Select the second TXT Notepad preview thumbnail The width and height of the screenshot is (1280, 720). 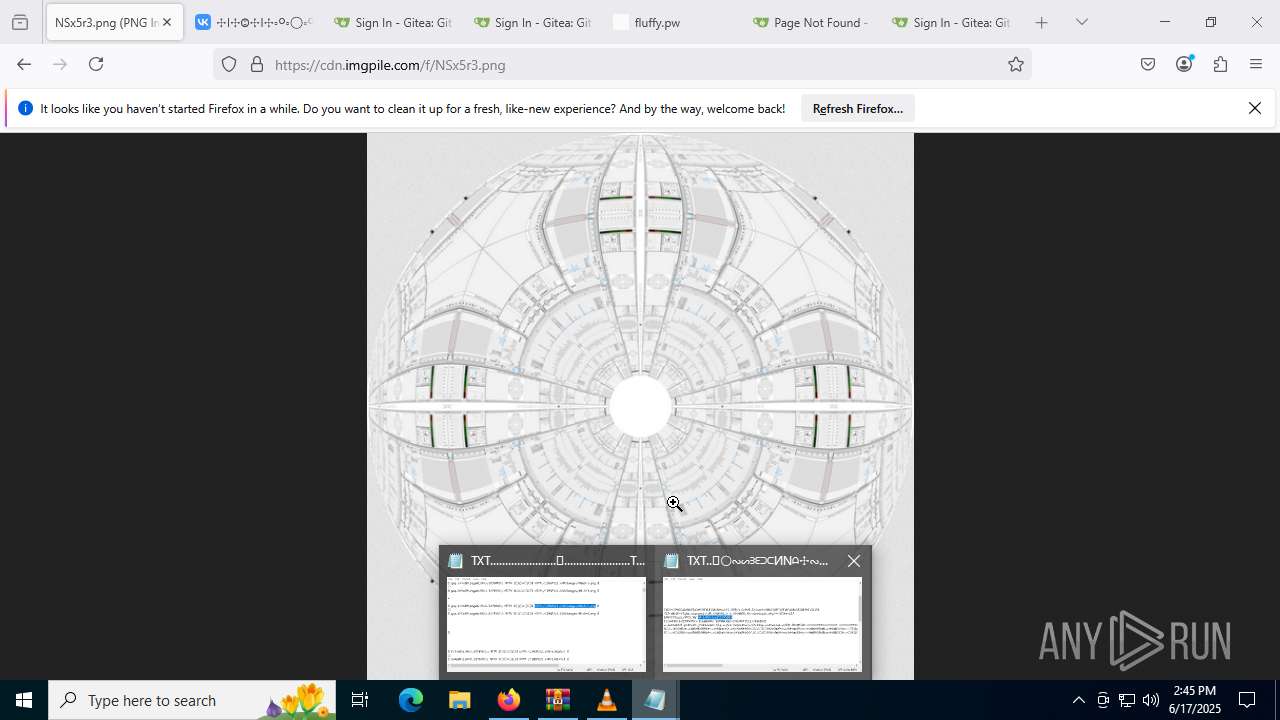tap(762, 624)
